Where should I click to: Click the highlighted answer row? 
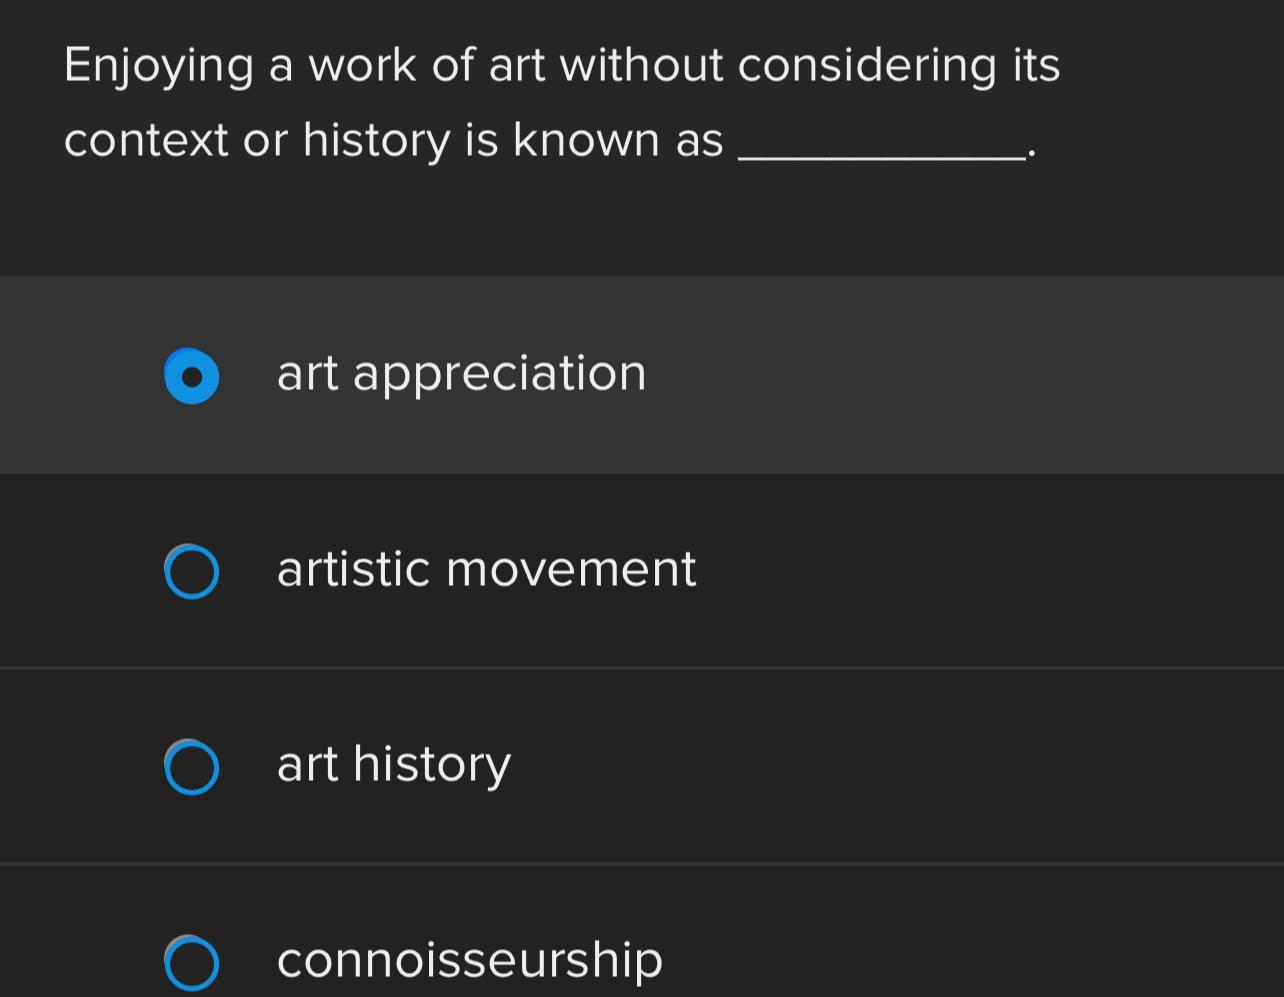pos(642,374)
